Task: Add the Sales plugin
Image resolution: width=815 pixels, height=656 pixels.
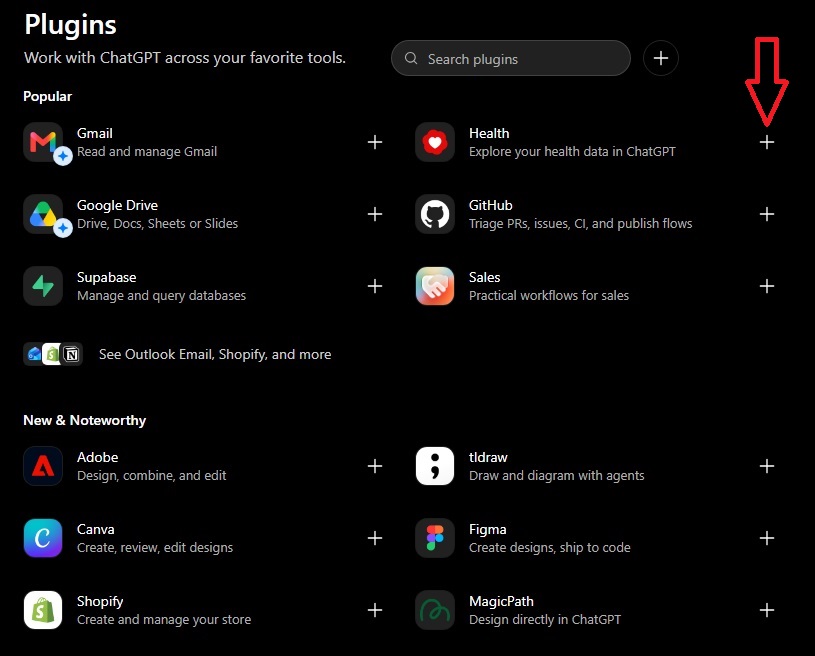Action: [767, 286]
